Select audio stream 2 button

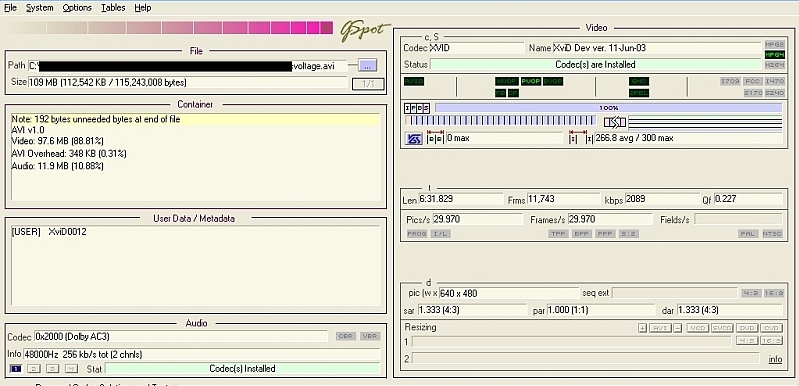[34, 369]
